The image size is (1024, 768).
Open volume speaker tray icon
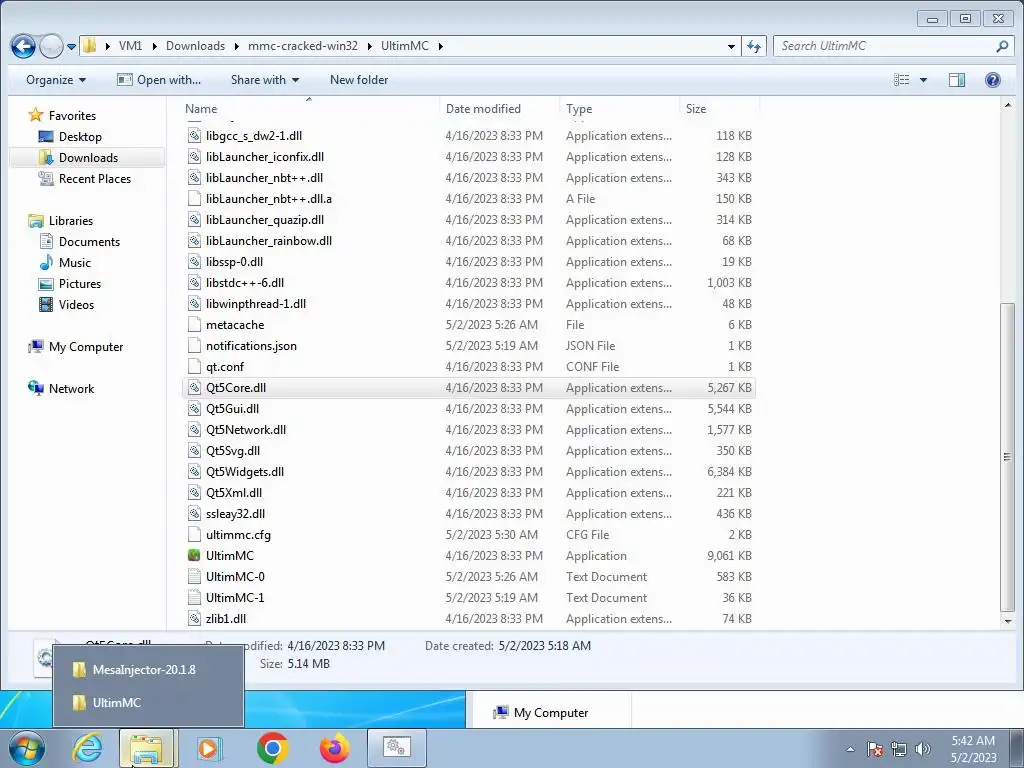click(x=923, y=749)
